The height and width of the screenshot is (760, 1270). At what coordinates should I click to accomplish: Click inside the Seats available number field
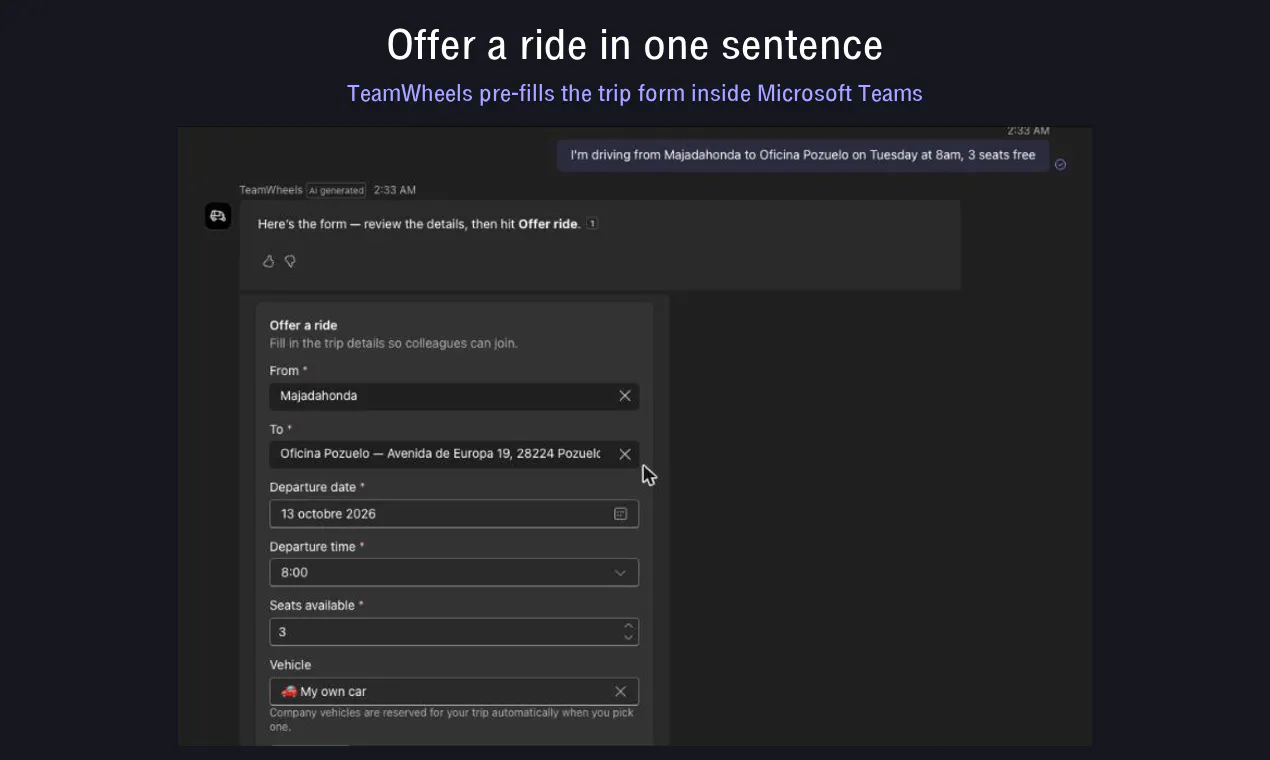(x=444, y=632)
